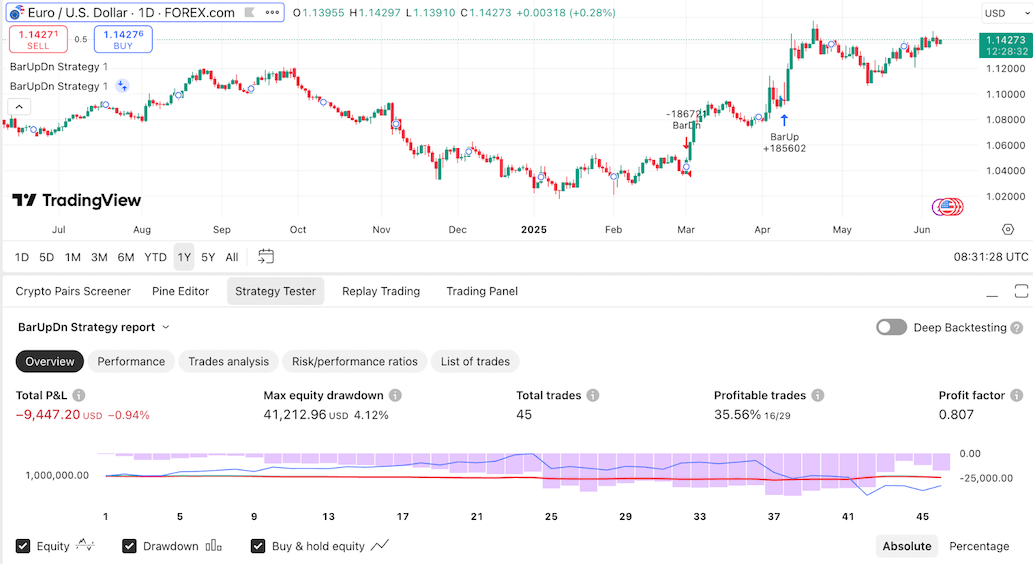Switch to the List of trades tab
This screenshot has width=1033, height=564.
pyautogui.click(x=475, y=361)
